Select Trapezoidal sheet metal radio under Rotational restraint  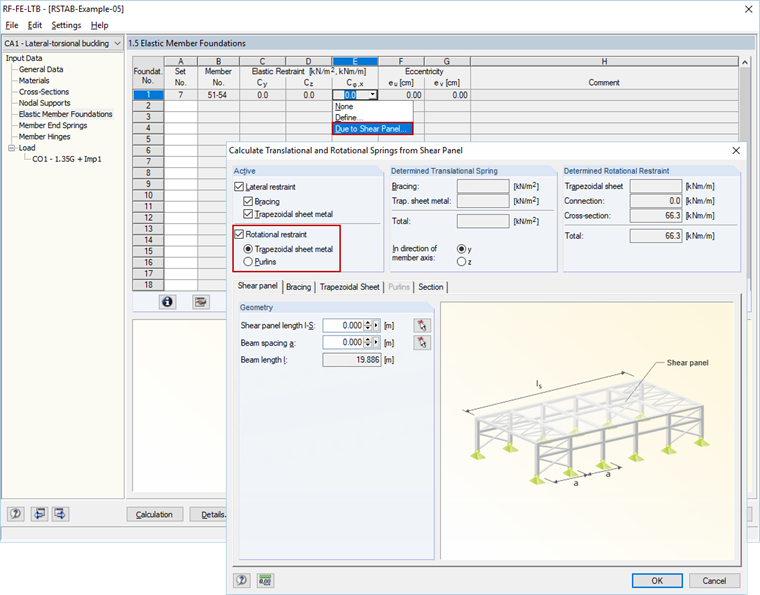click(x=248, y=249)
